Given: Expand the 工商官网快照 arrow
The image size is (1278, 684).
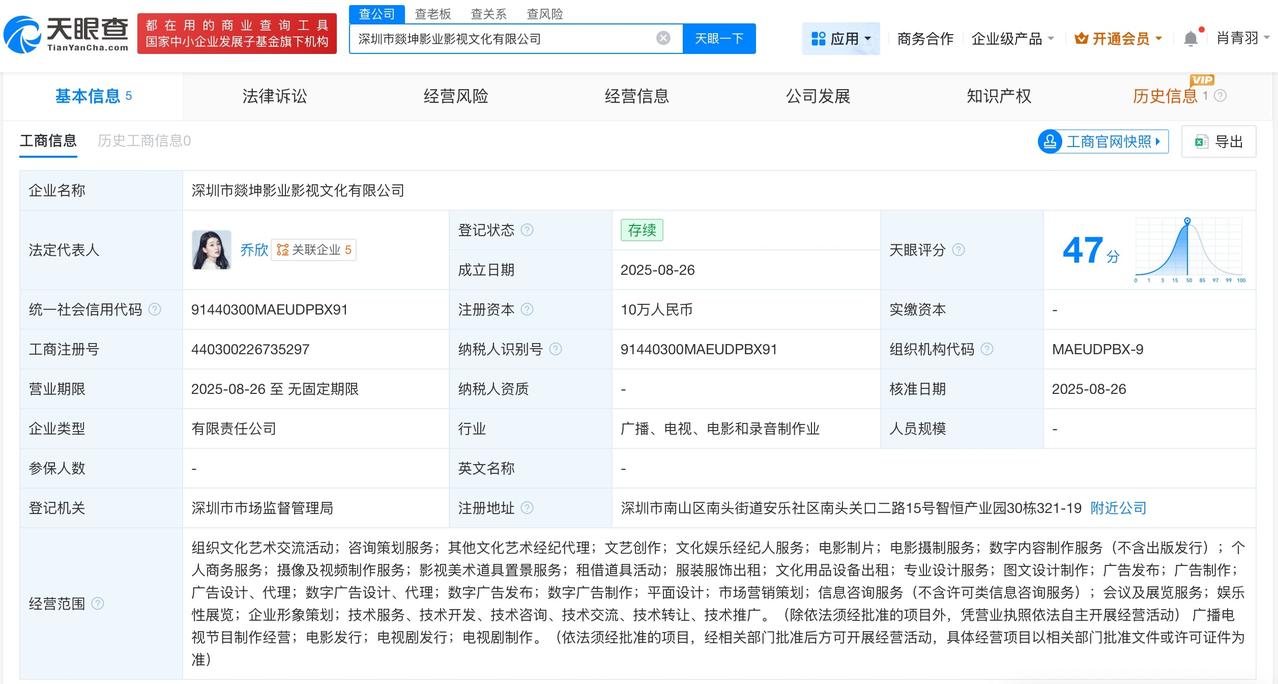Looking at the screenshot, I should coord(1159,142).
